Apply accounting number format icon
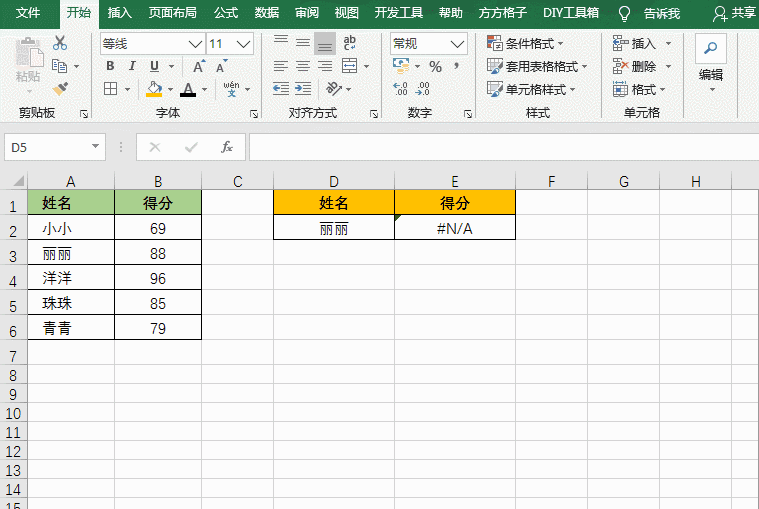This screenshot has width=759, height=509. 401,66
